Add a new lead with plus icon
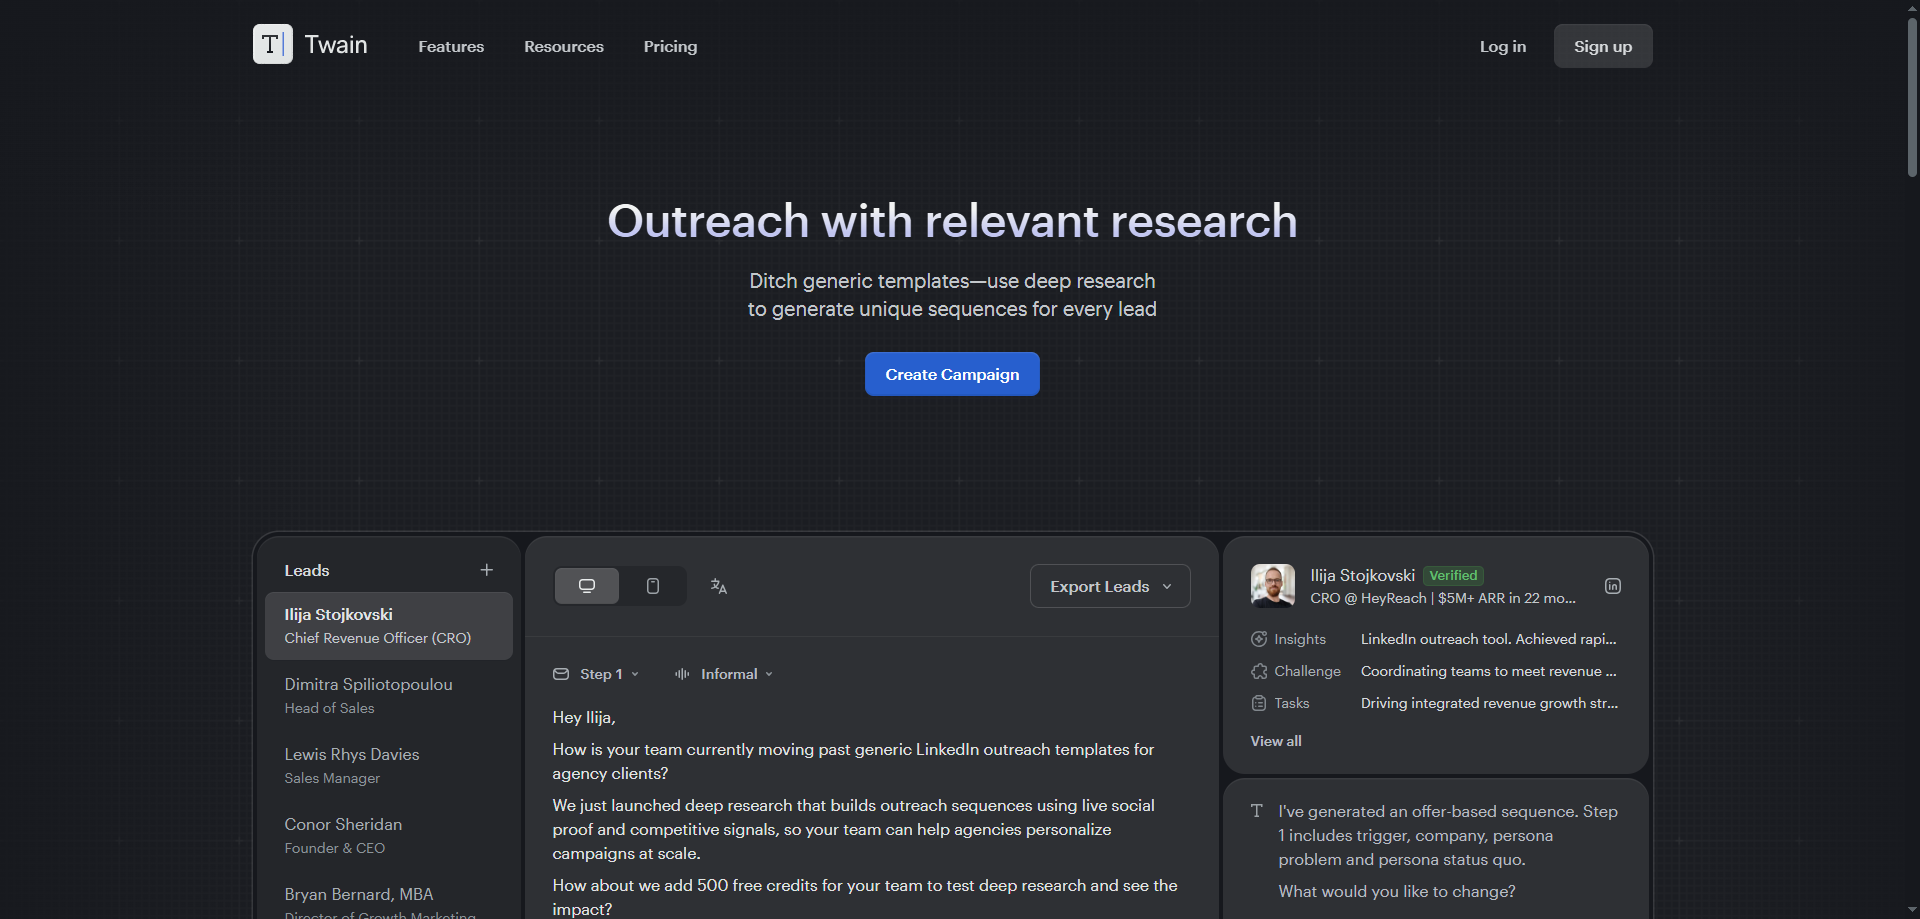 [x=487, y=570]
